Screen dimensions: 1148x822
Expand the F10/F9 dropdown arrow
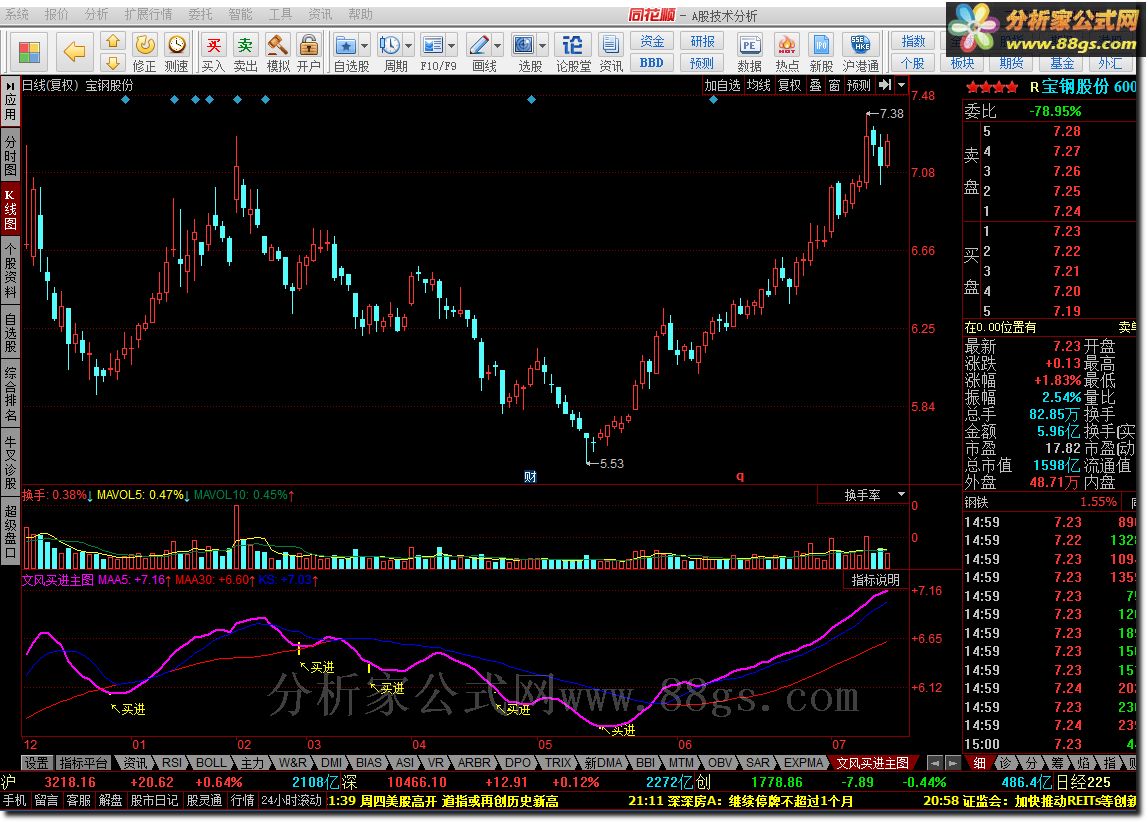click(452, 46)
